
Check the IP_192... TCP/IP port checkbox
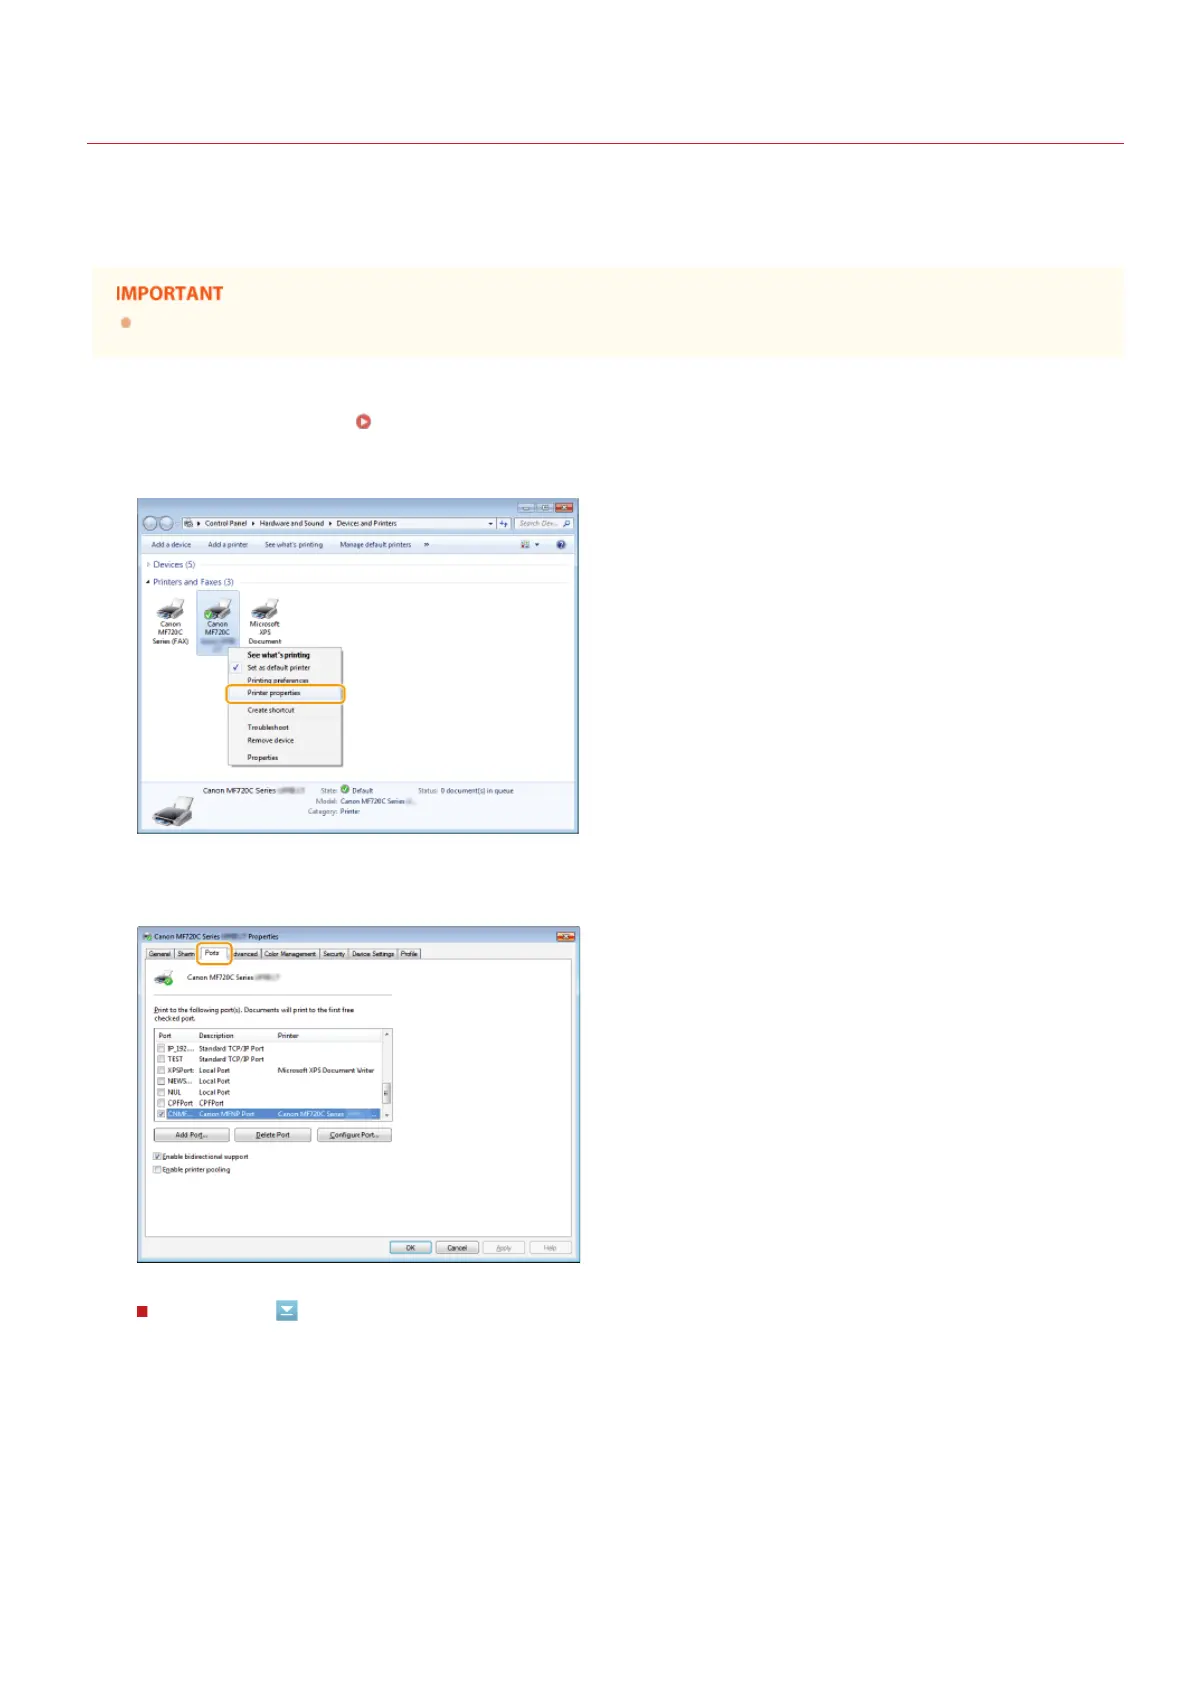[161, 1048]
